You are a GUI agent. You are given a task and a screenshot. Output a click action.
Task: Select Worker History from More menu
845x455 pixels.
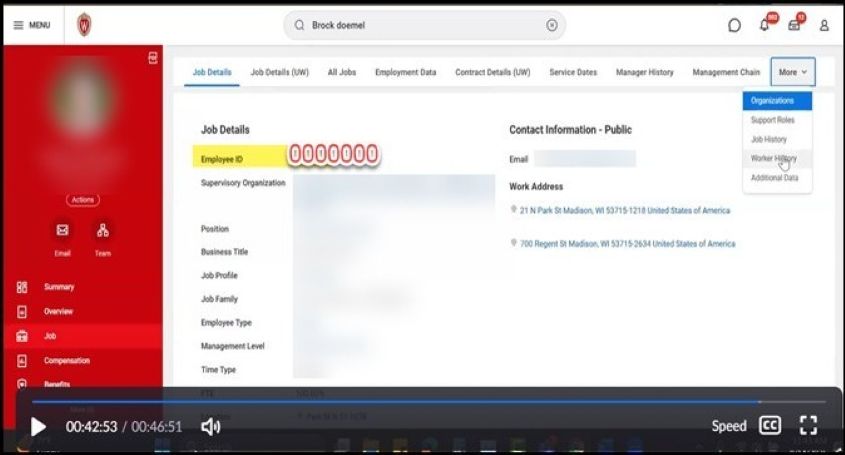click(x=773, y=158)
